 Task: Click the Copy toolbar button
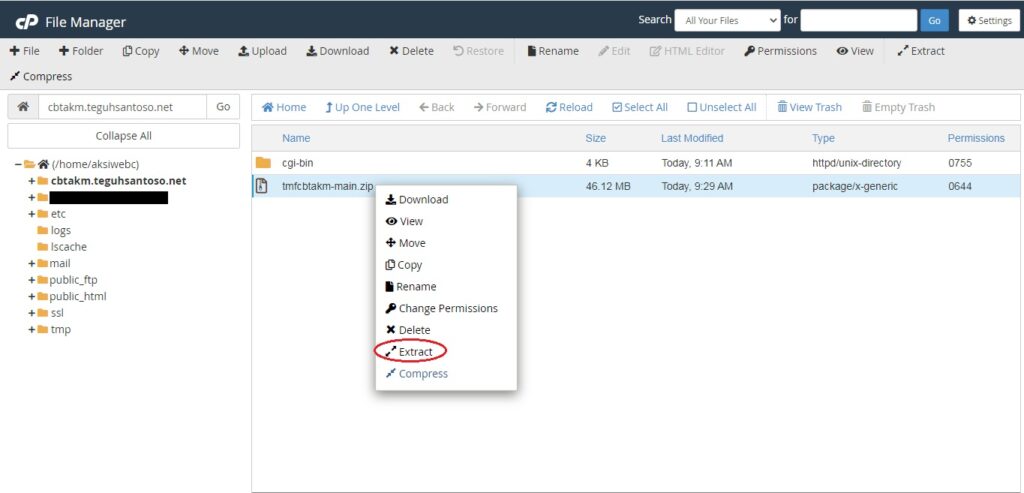click(141, 51)
